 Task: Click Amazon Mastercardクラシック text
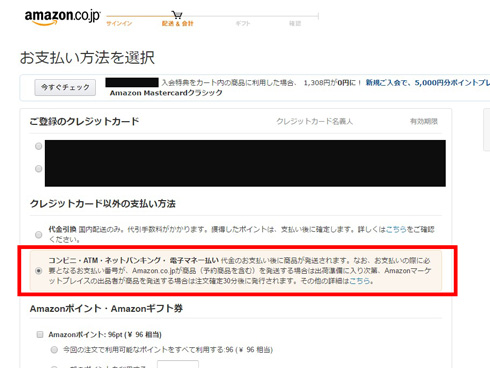(x=166, y=93)
